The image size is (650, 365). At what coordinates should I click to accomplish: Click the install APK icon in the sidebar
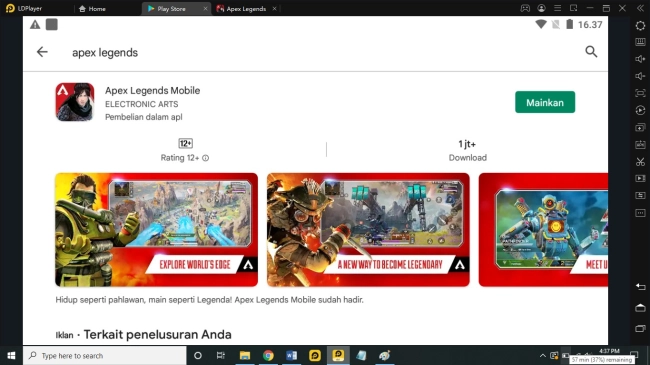click(640, 144)
